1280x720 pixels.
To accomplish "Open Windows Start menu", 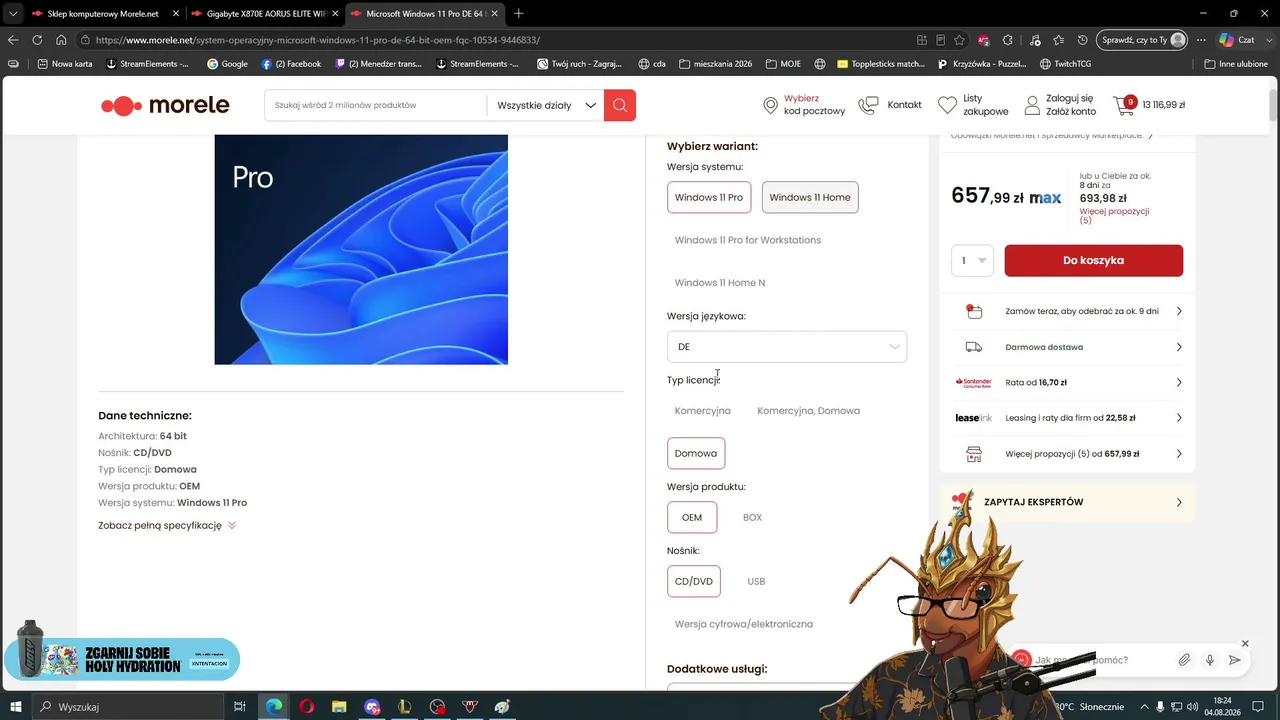I will pyautogui.click(x=16, y=707).
